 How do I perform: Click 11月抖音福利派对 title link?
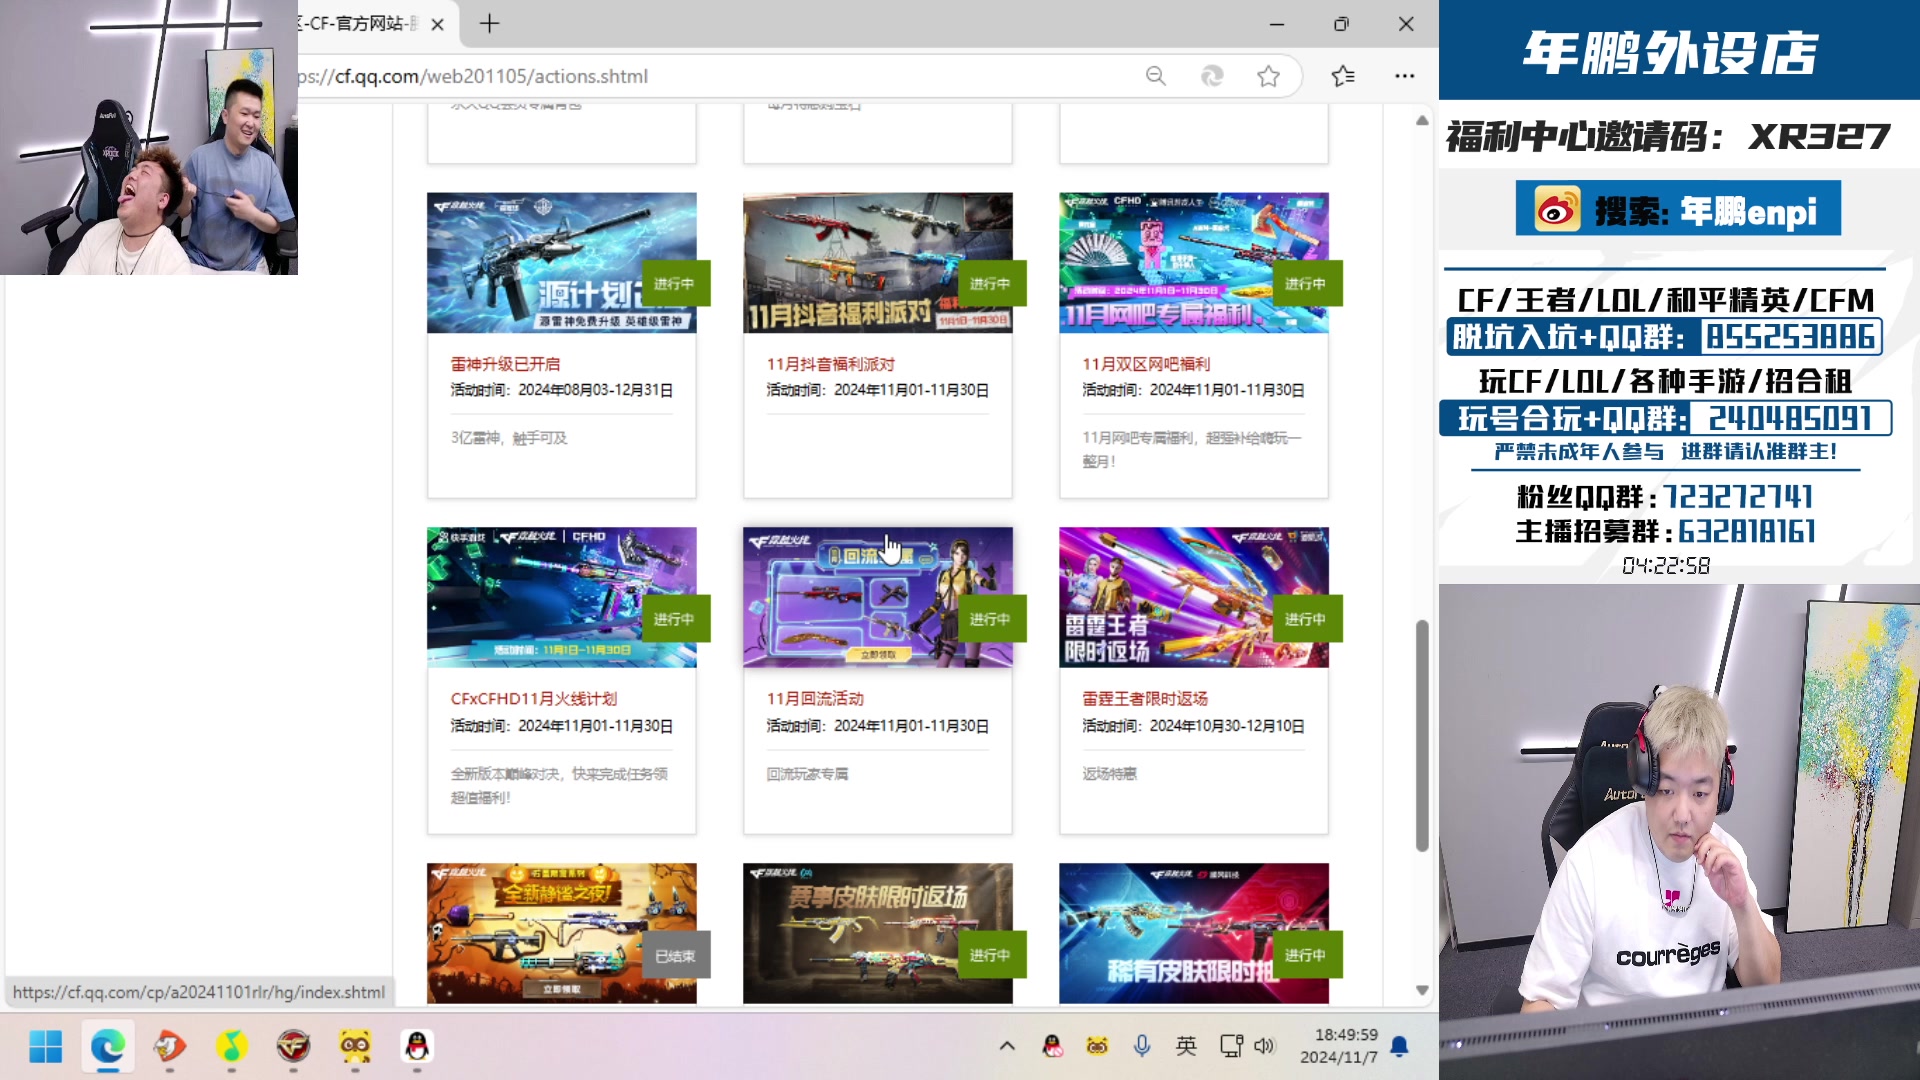click(x=831, y=364)
